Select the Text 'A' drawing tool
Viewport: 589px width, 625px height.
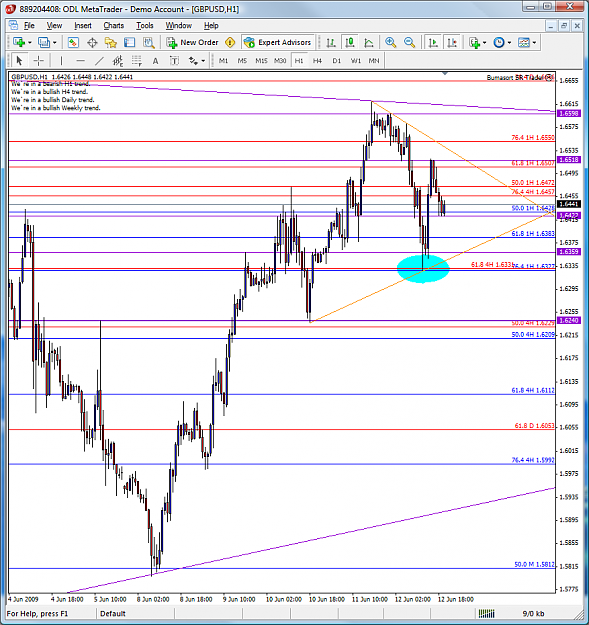(155, 61)
